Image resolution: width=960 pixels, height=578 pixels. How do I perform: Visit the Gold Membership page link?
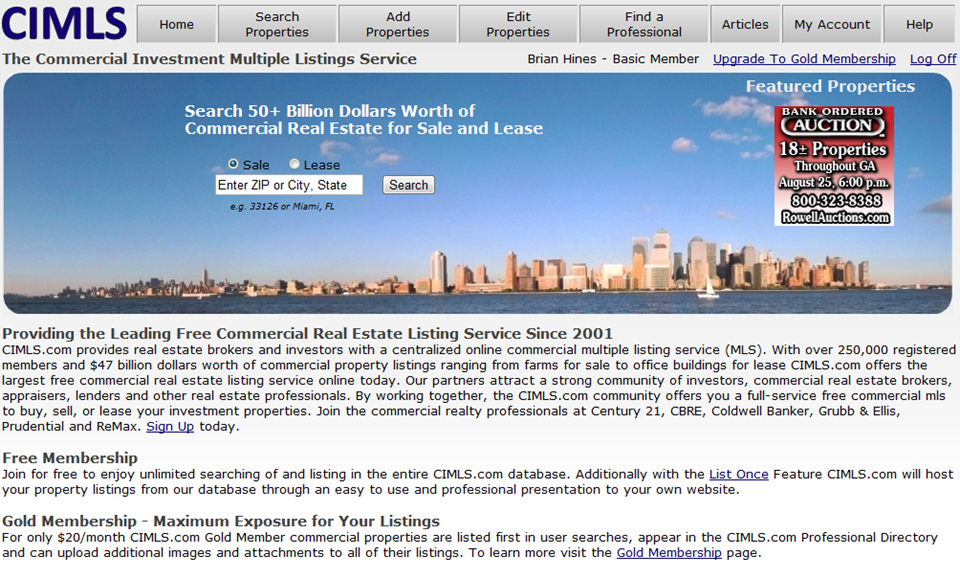[x=669, y=552]
